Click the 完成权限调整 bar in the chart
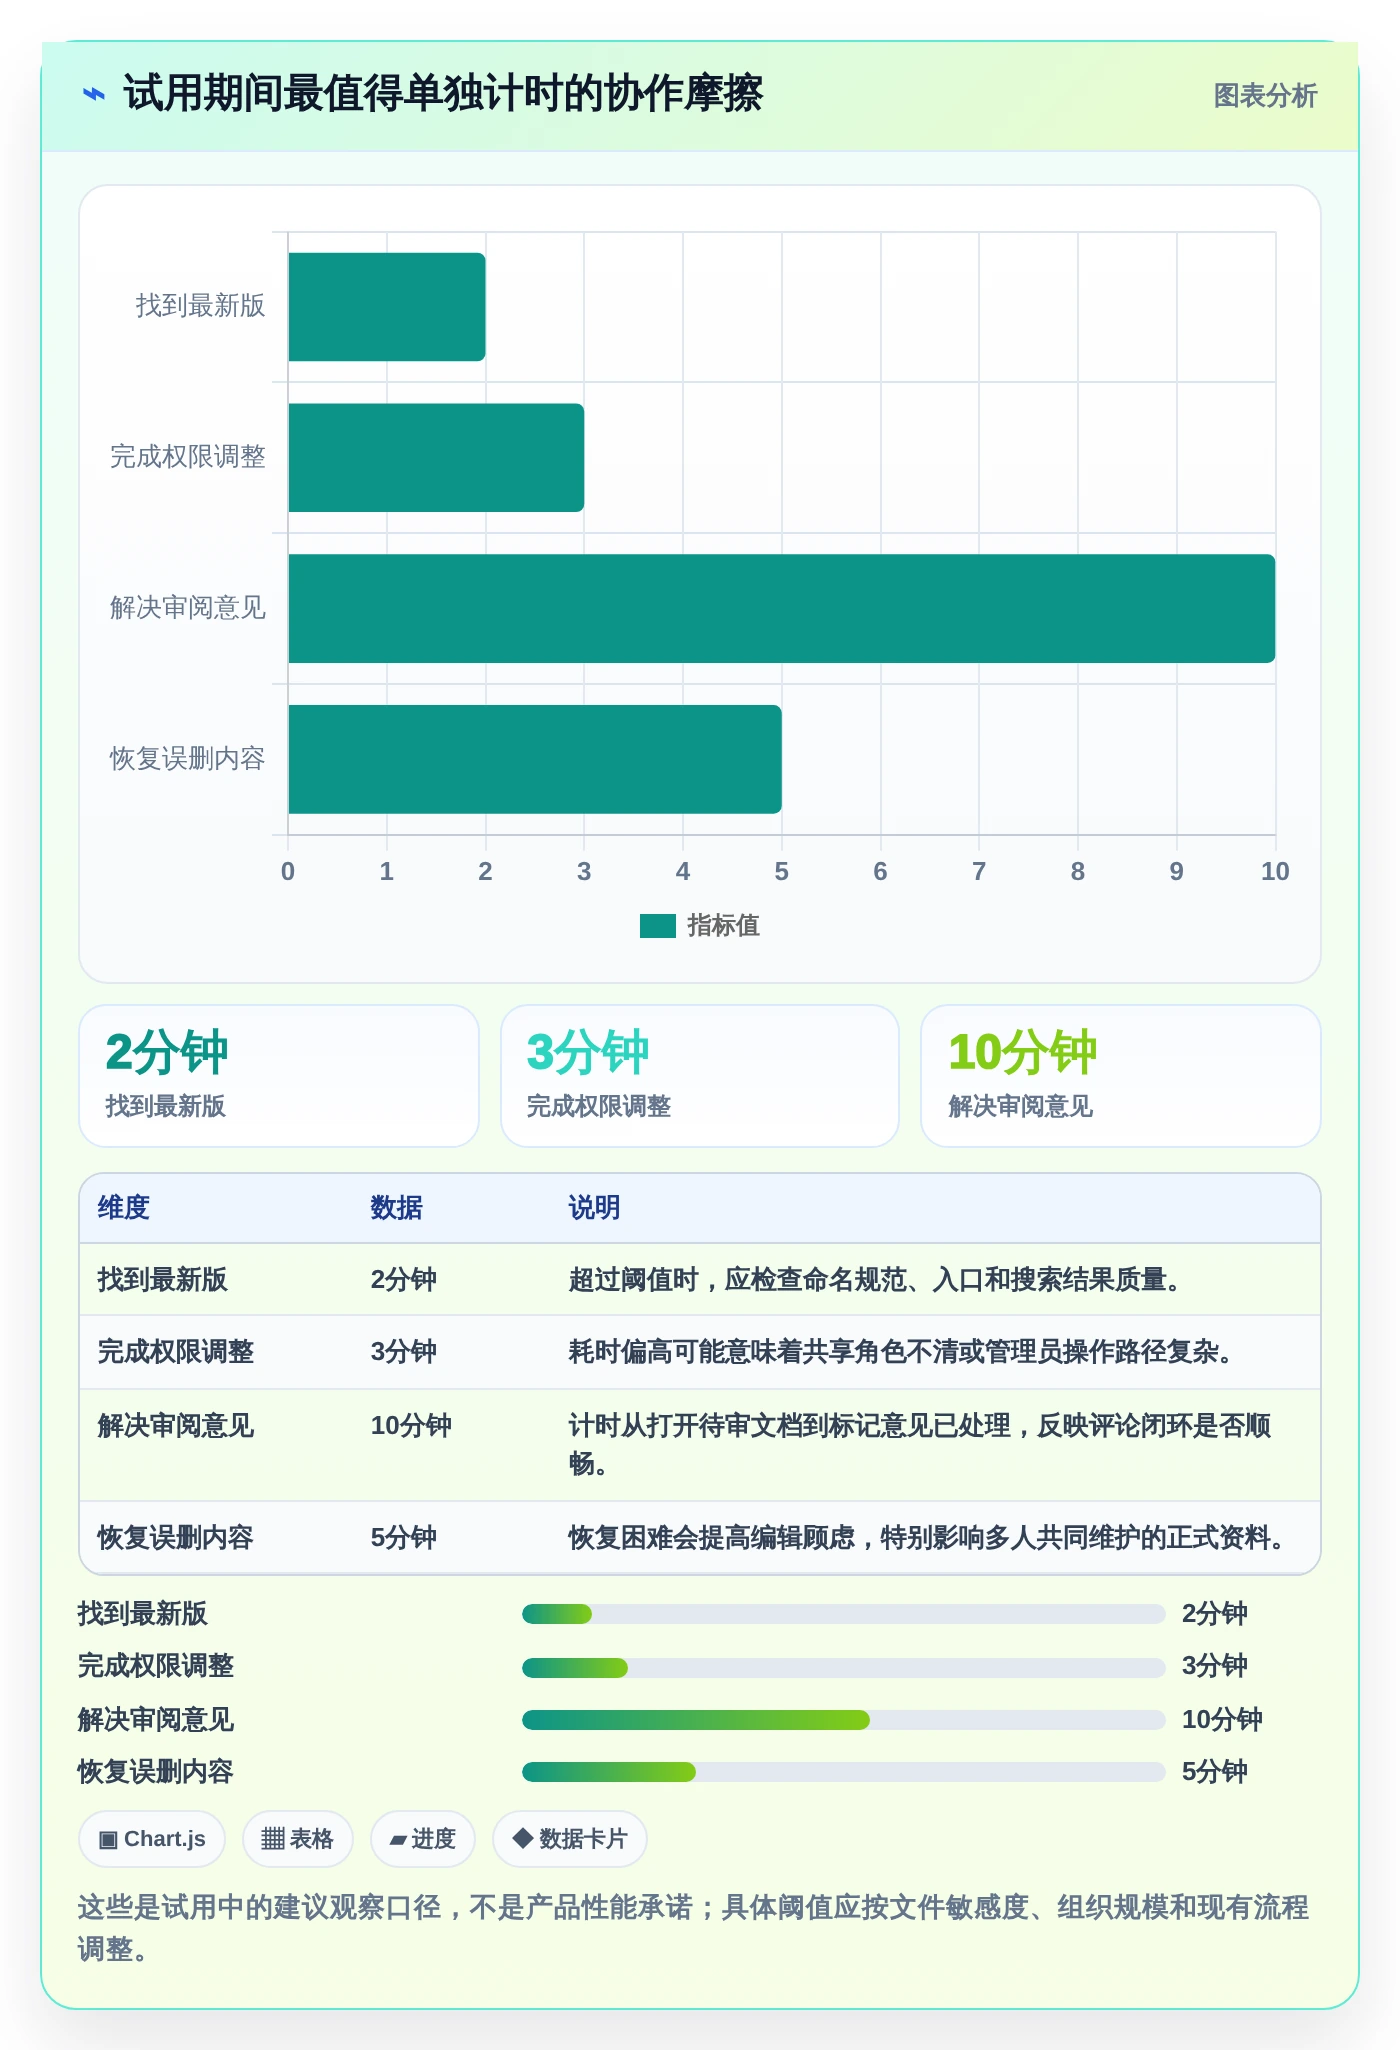Viewport: 1400px width, 2050px height. click(x=436, y=458)
